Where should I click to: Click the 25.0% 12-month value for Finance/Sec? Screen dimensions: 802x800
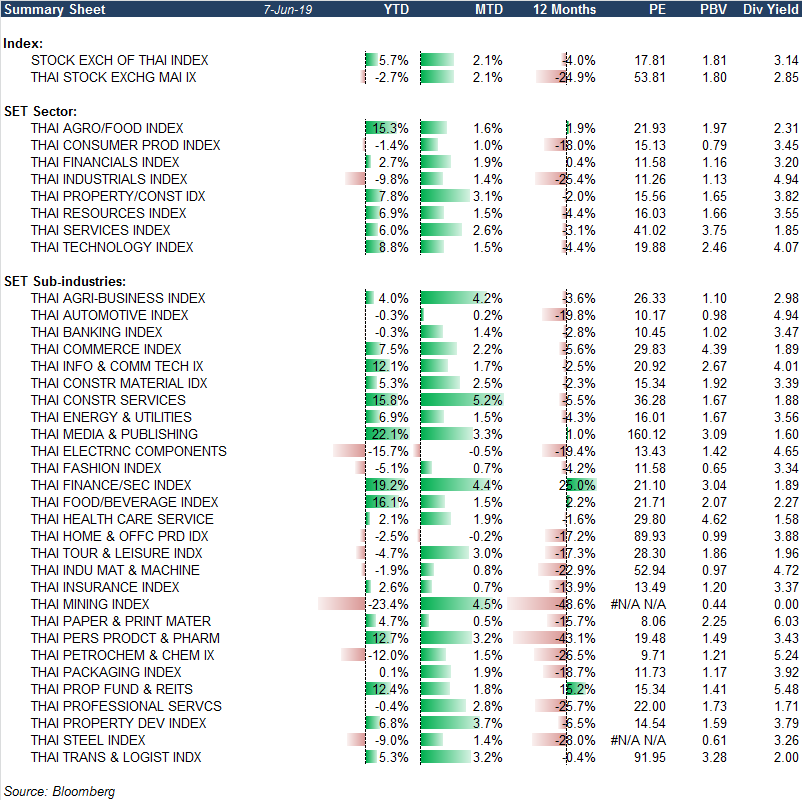(x=577, y=485)
